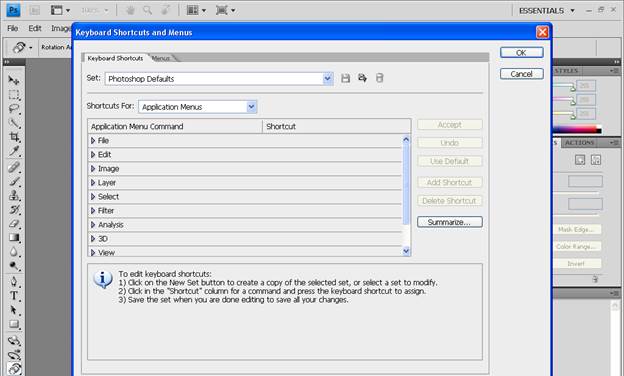This screenshot has width=624, height=376.
Task: Click the Photoshop Ps logo icon
Action: pyautogui.click(x=13, y=10)
